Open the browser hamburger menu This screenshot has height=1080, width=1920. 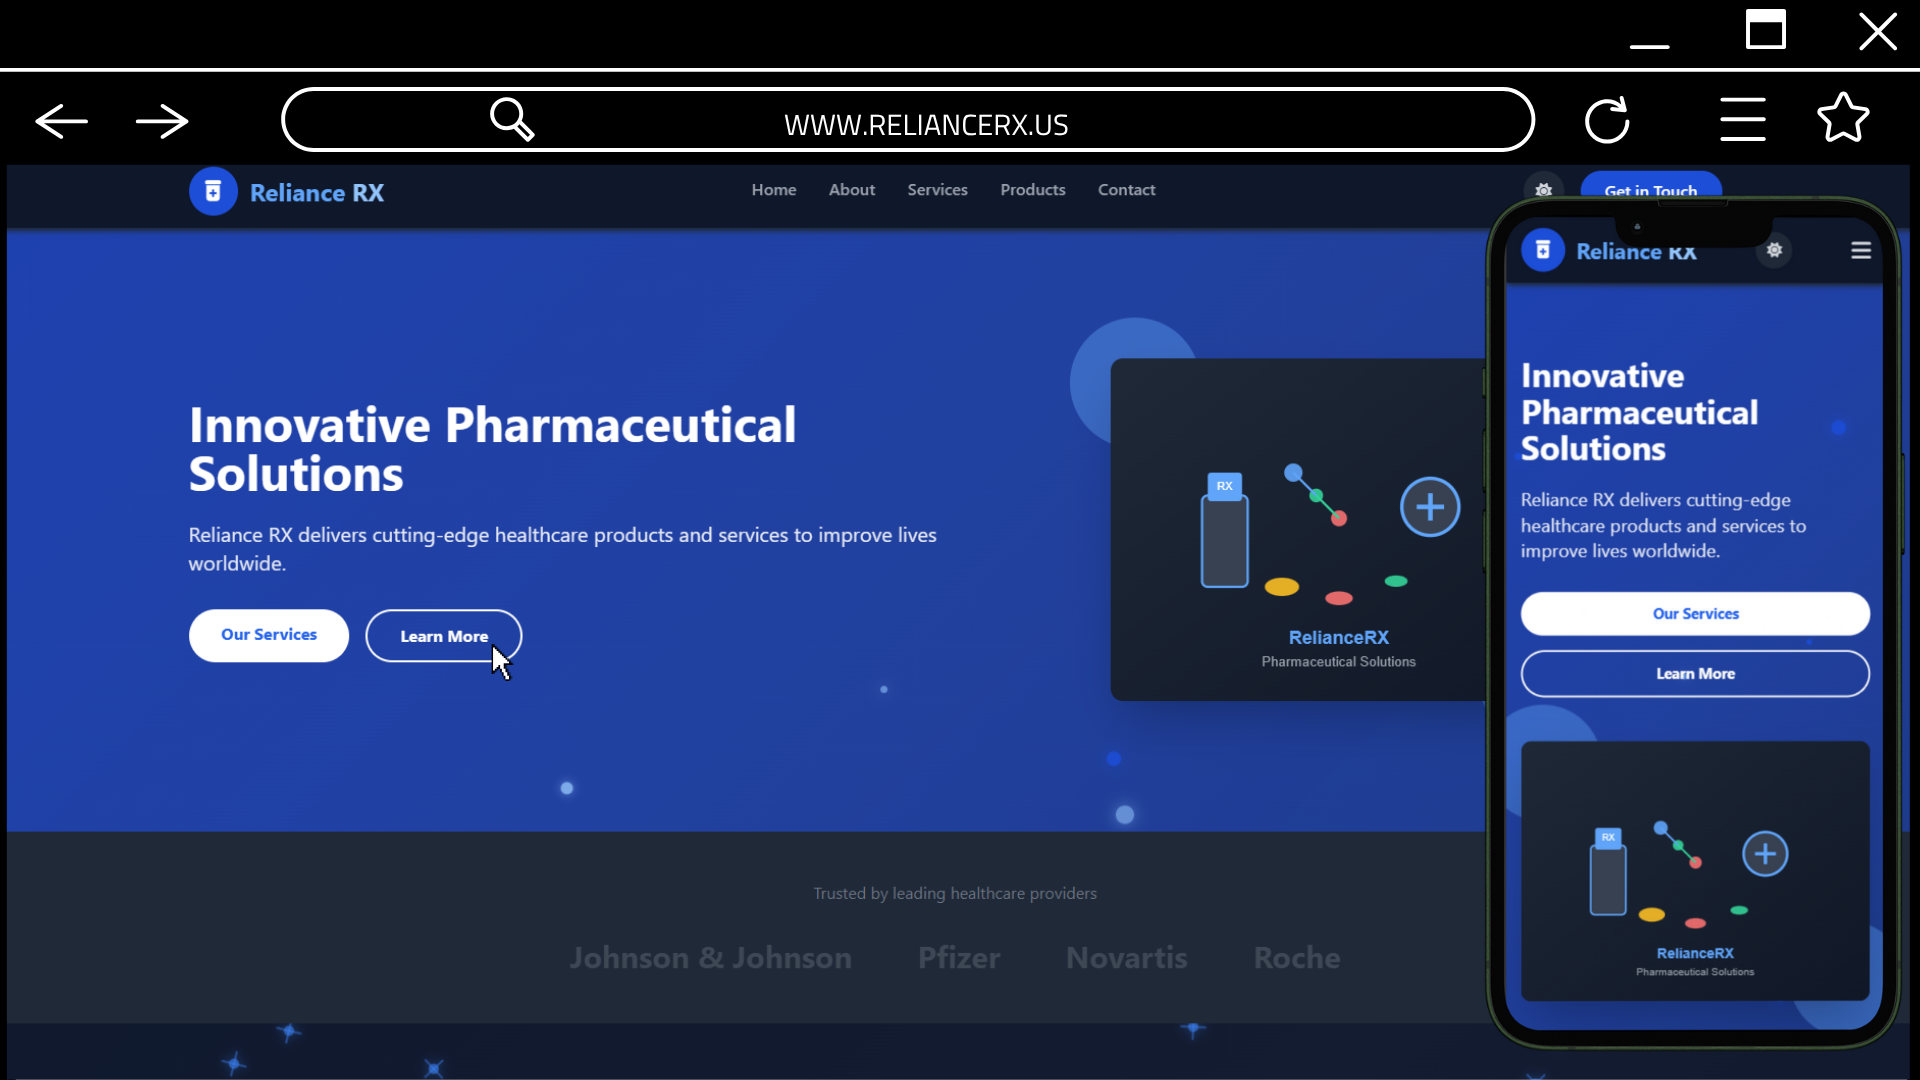[1741, 118]
